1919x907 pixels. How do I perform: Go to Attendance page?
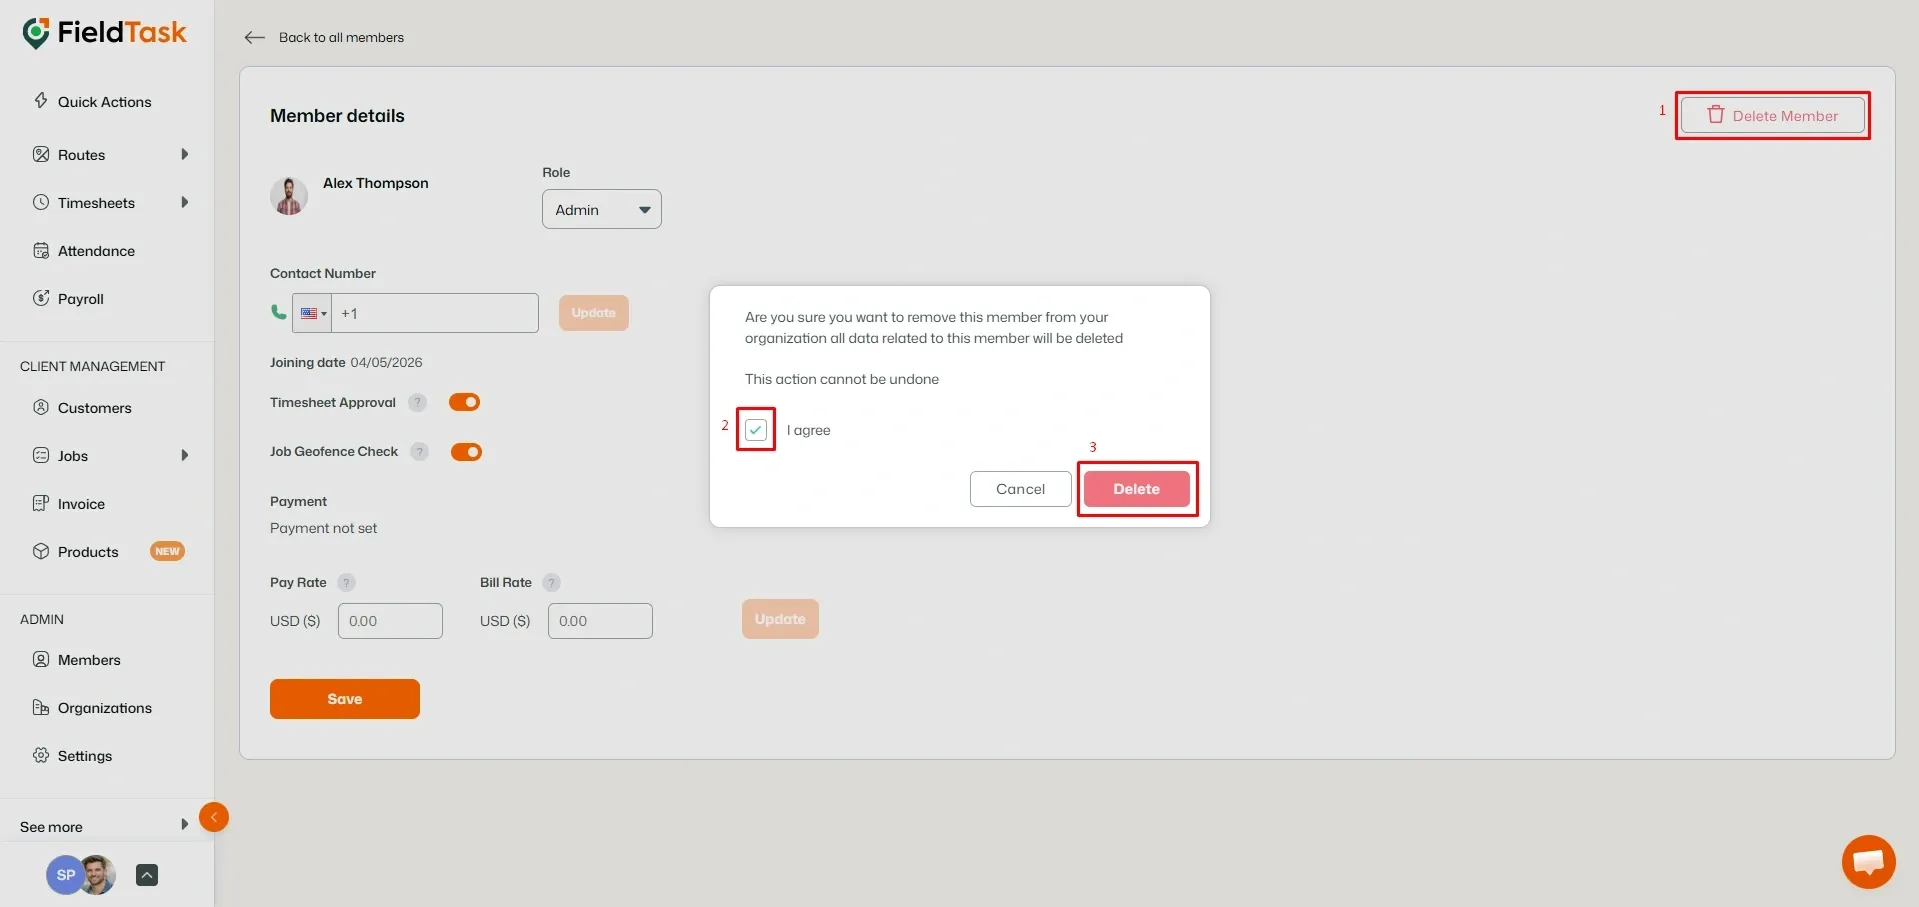[96, 251]
